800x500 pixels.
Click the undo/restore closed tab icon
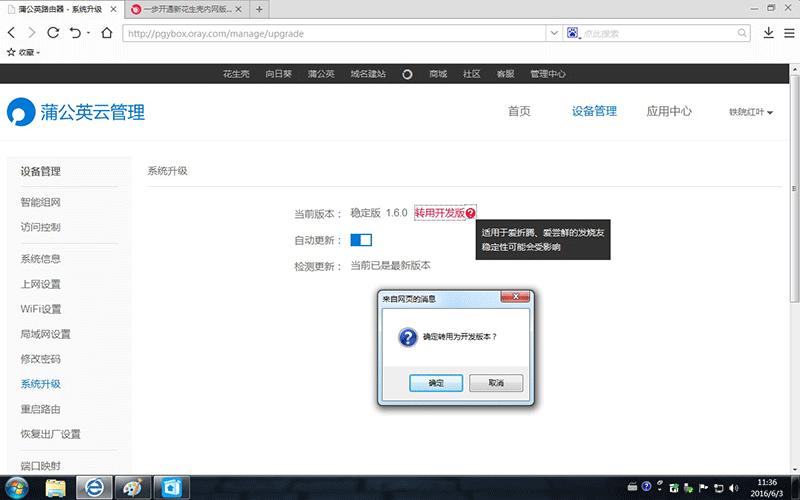pyautogui.click(x=75, y=33)
